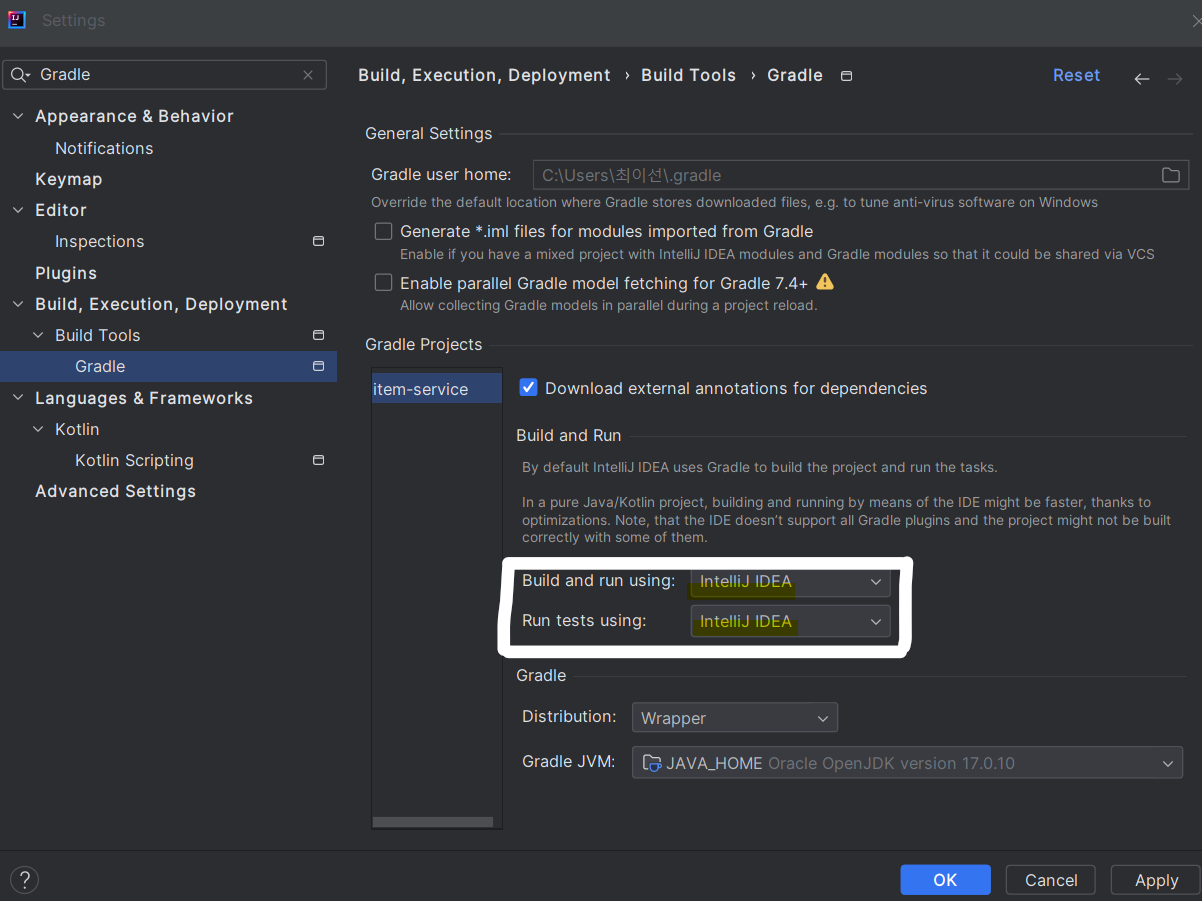Image resolution: width=1202 pixels, height=901 pixels.
Task: Click the Gradle breadcrumb text
Action: (795, 75)
